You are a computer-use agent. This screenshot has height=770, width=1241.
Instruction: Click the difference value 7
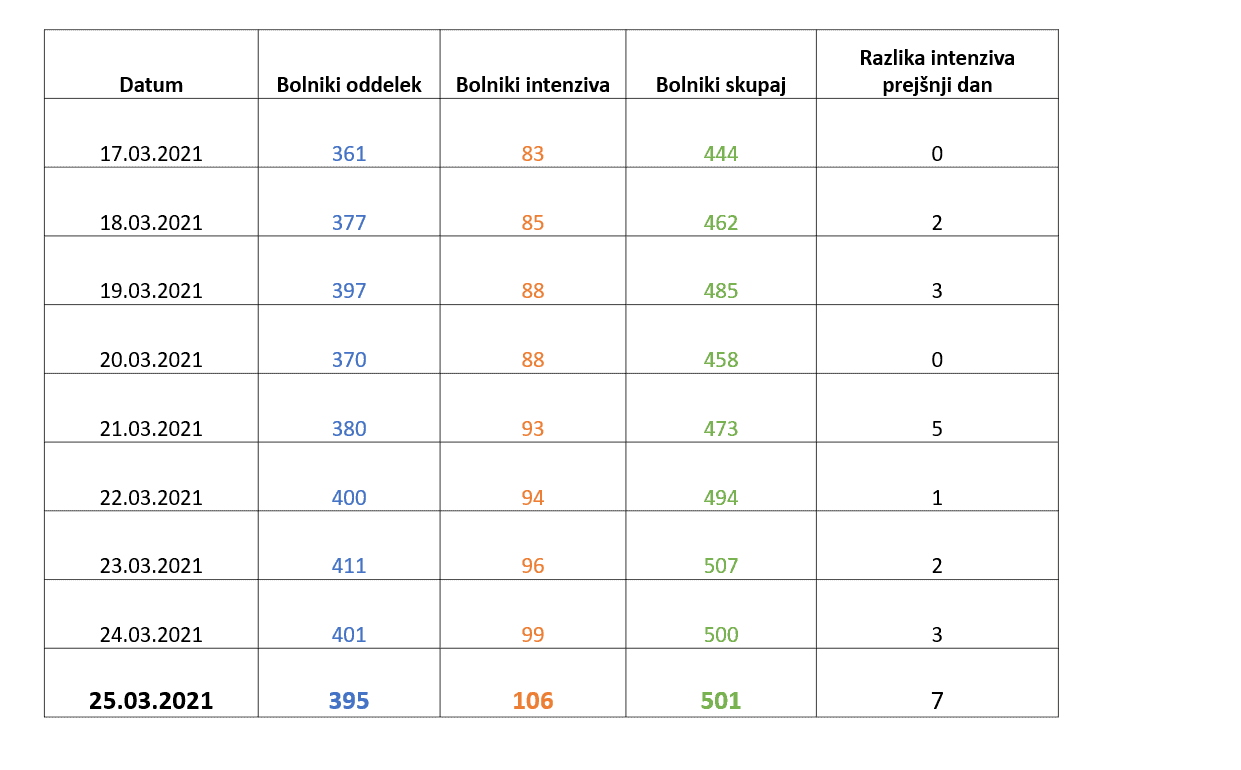click(x=937, y=701)
